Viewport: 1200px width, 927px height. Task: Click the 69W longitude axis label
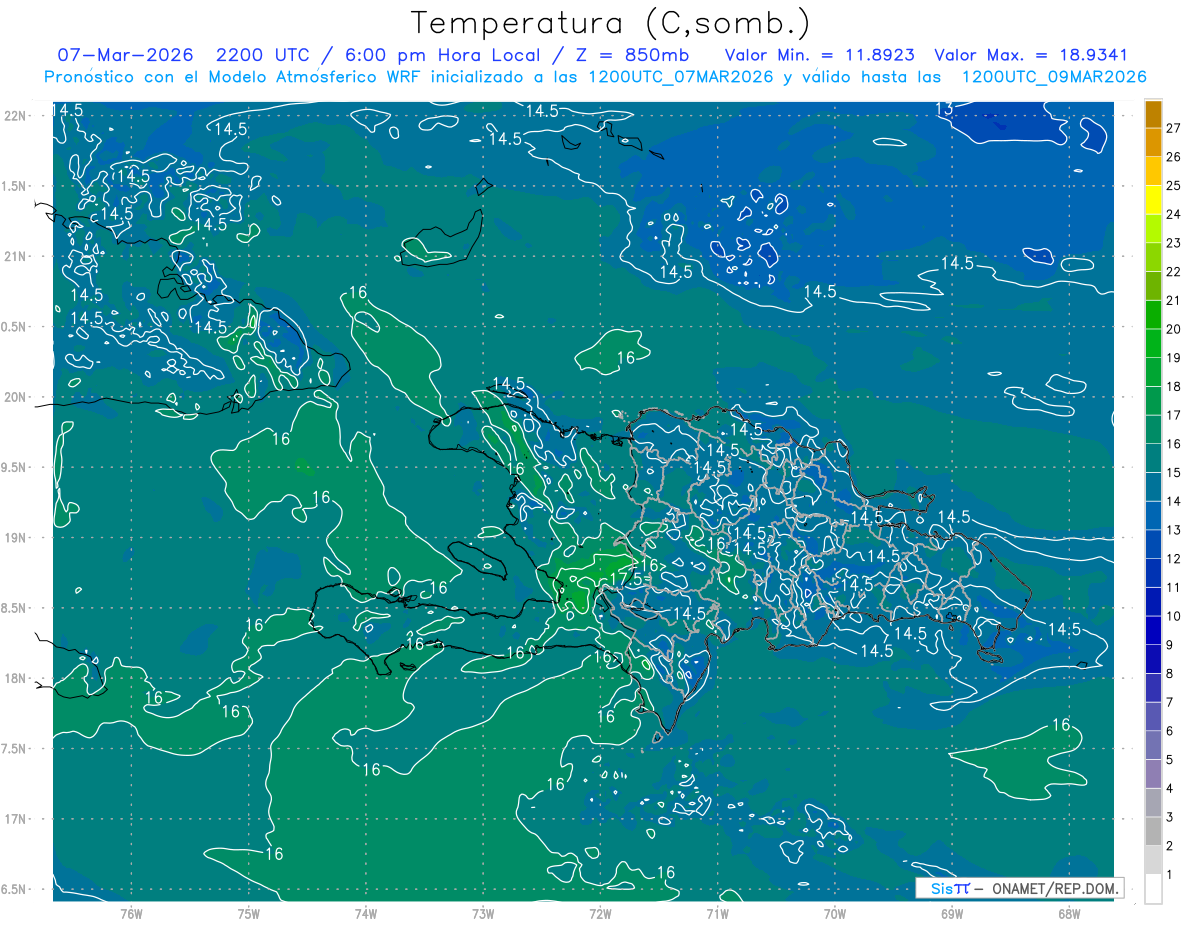(952, 913)
